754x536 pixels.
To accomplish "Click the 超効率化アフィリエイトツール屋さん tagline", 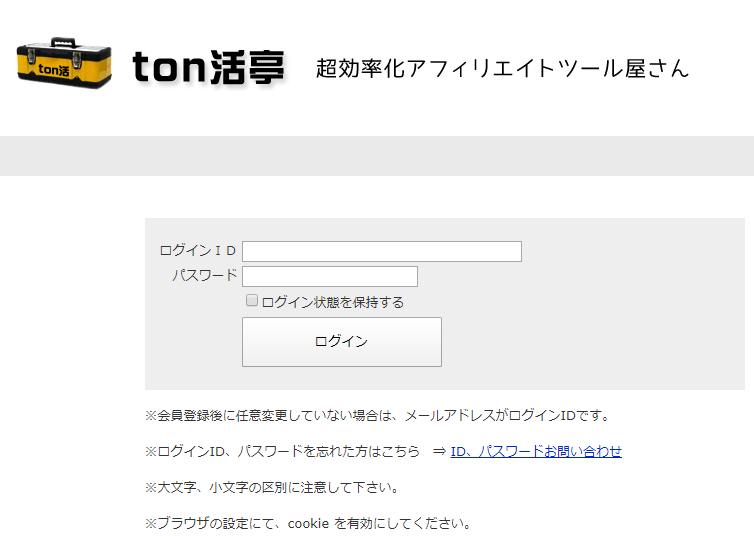I will (502, 68).
